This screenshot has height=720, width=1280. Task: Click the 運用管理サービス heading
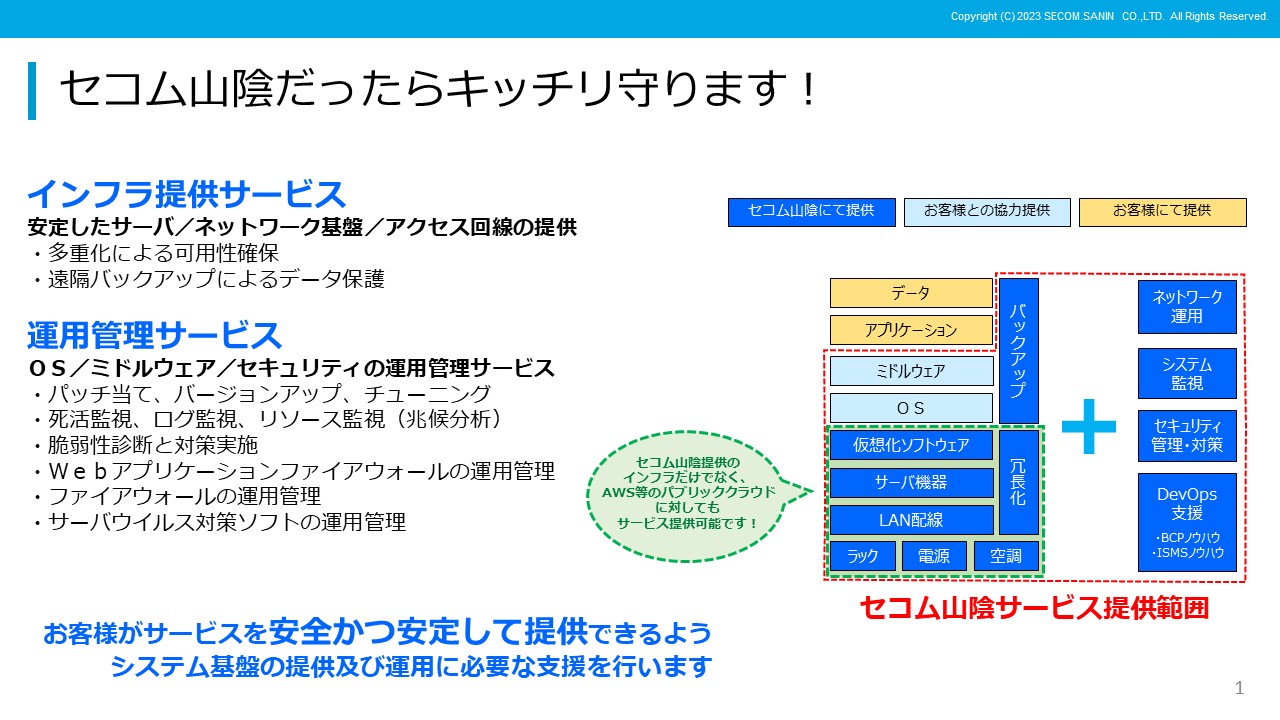tap(154, 334)
